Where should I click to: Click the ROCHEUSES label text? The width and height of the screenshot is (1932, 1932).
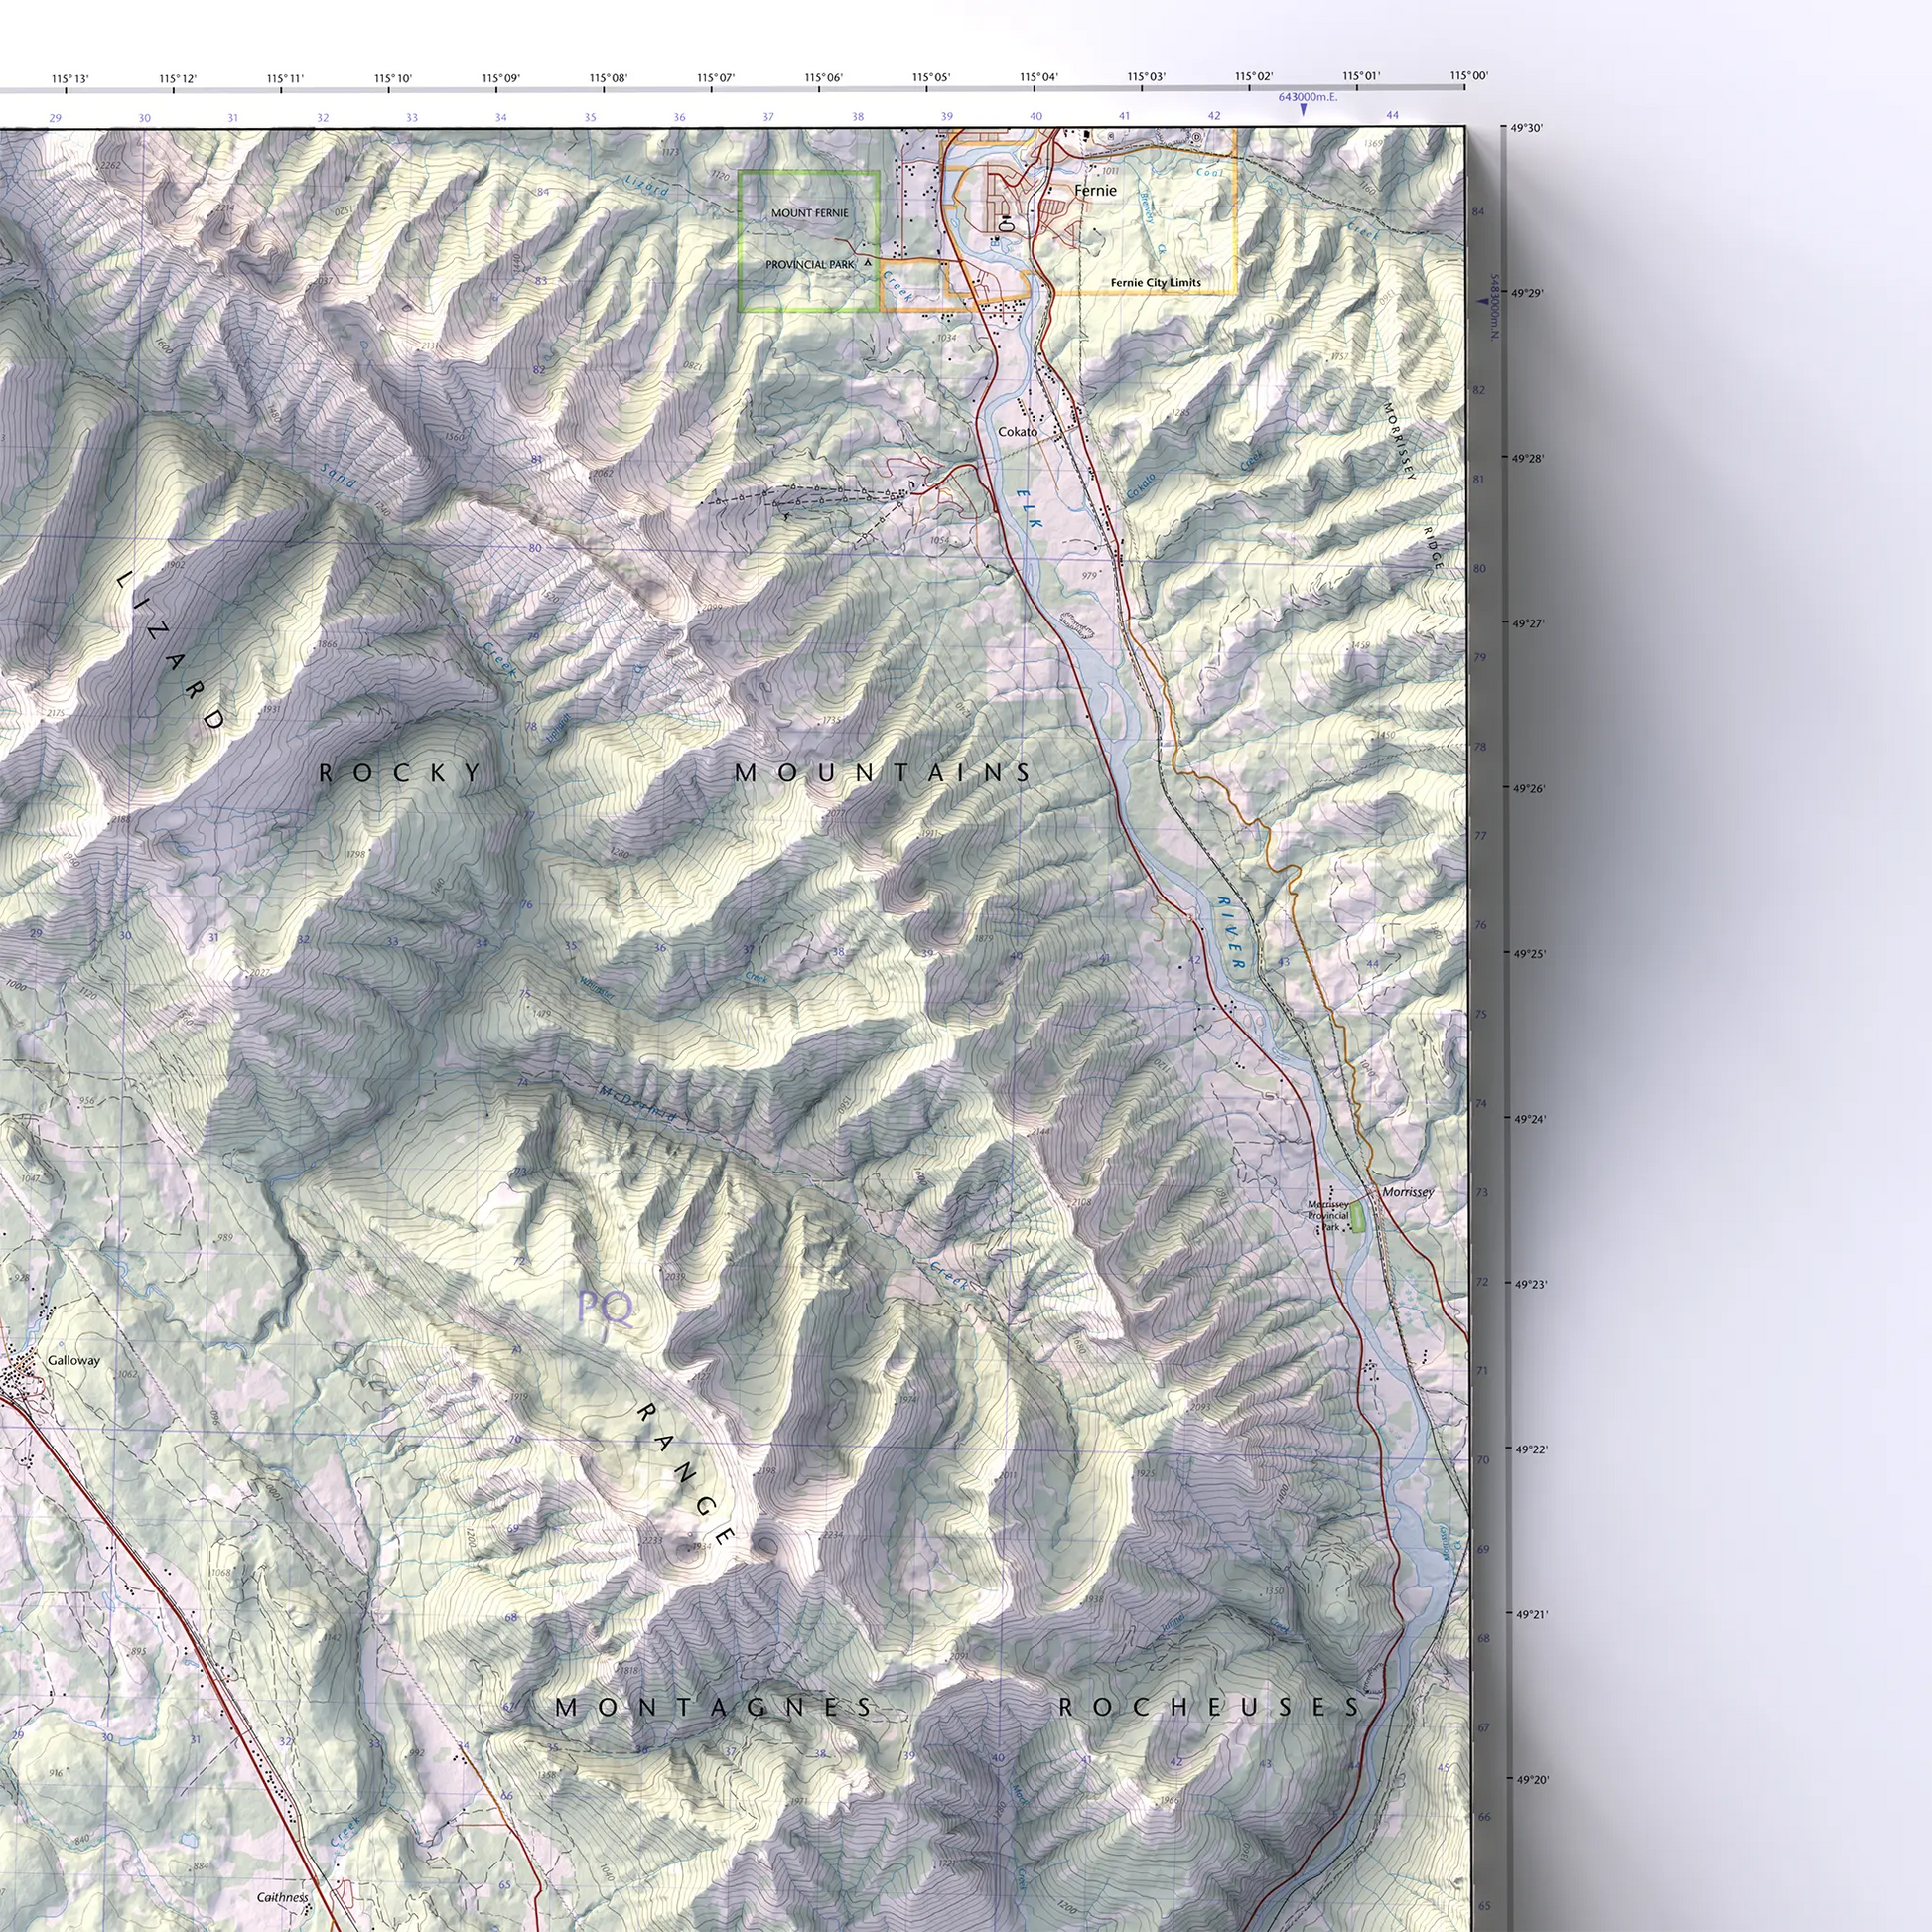click(1209, 1707)
